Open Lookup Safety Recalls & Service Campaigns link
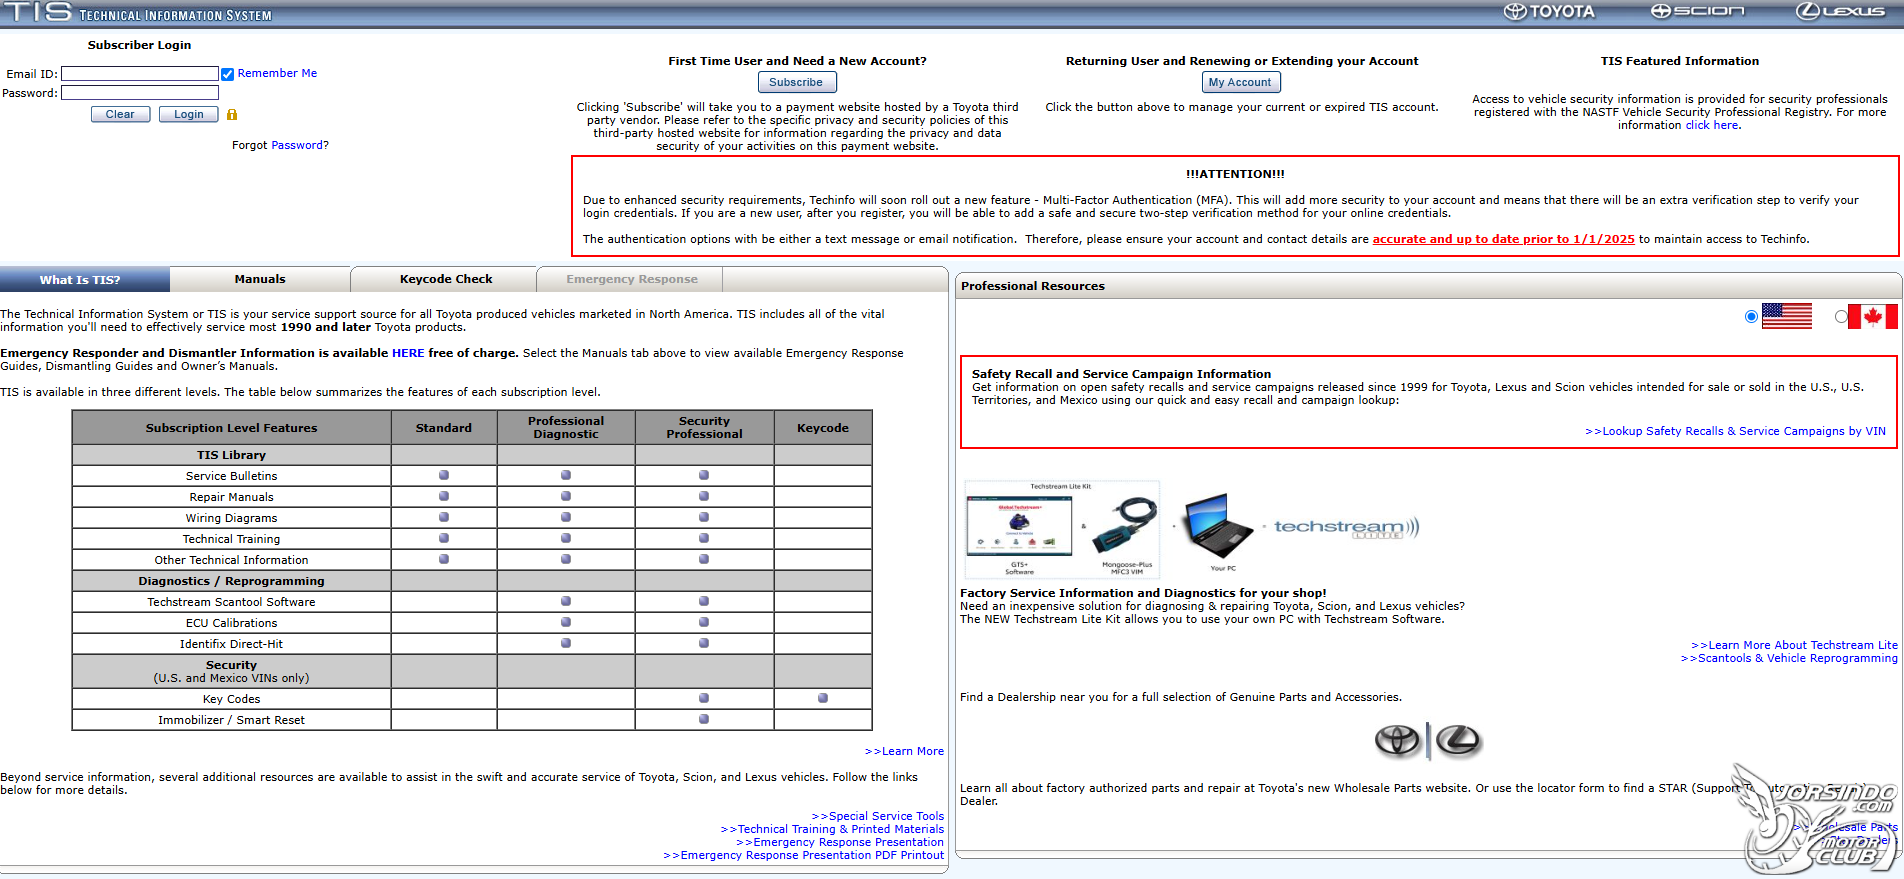This screenshot has height=879, width=1904. click(1735, 432)
